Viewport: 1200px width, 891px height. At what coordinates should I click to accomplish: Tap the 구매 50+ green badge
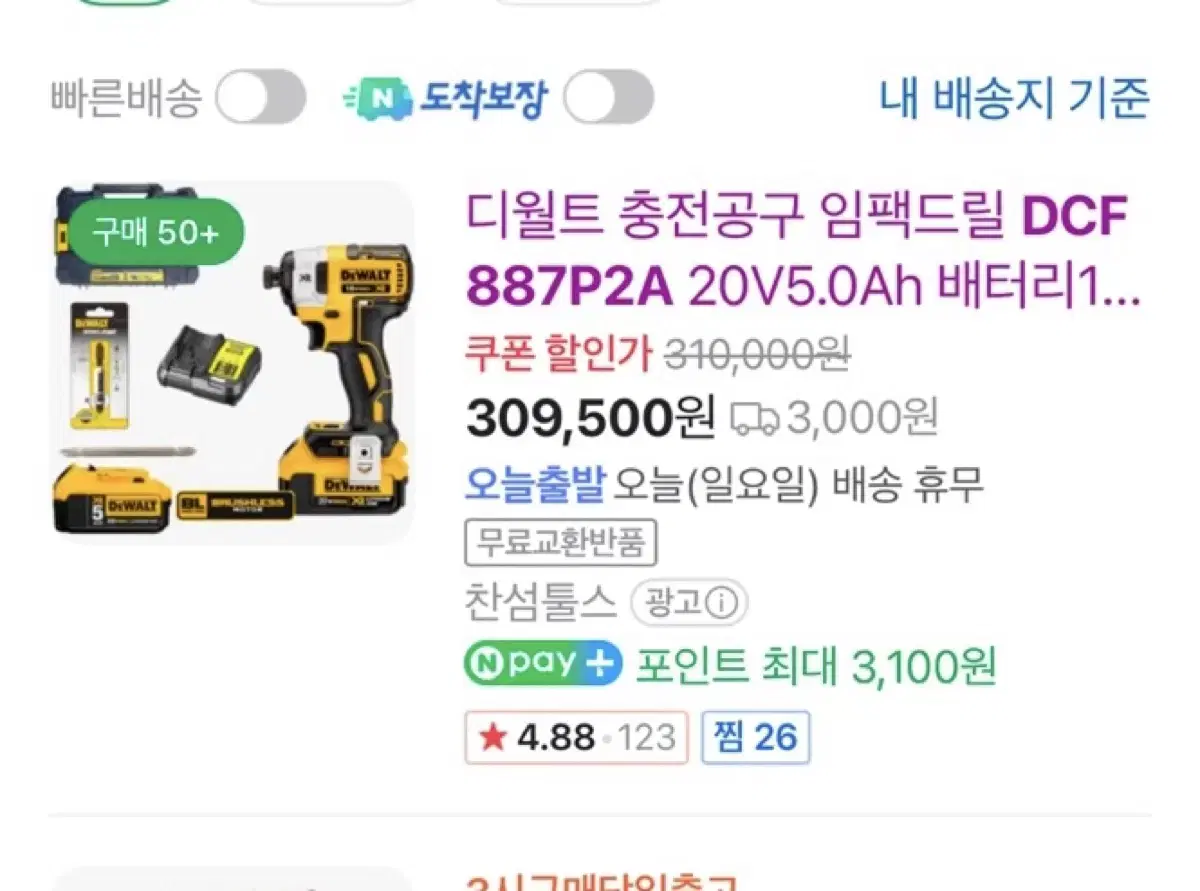pos(155,233)
